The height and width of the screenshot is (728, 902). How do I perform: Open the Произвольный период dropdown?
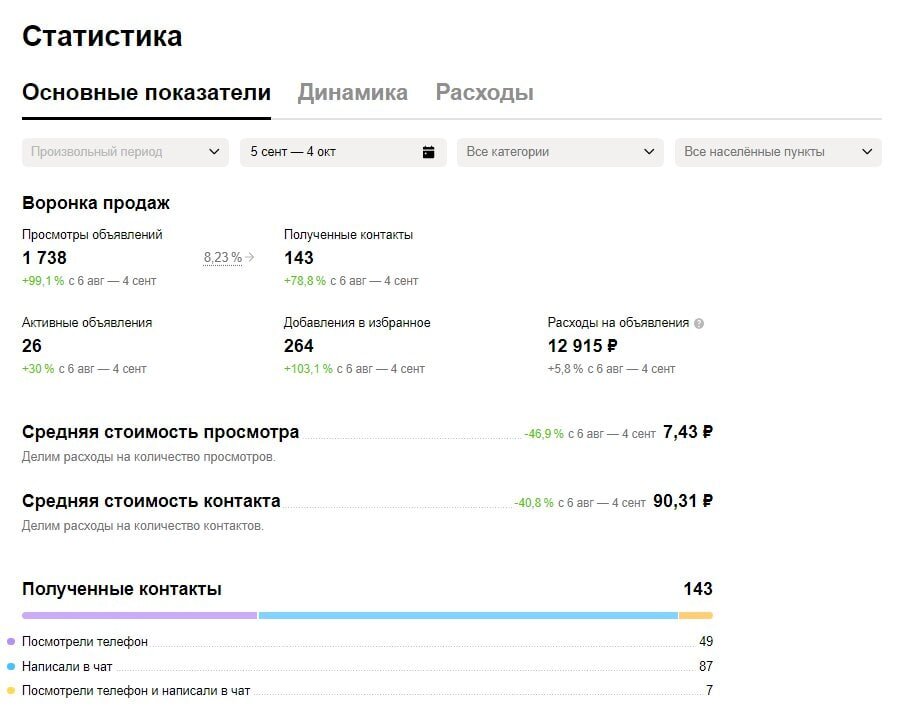point(125,152)
